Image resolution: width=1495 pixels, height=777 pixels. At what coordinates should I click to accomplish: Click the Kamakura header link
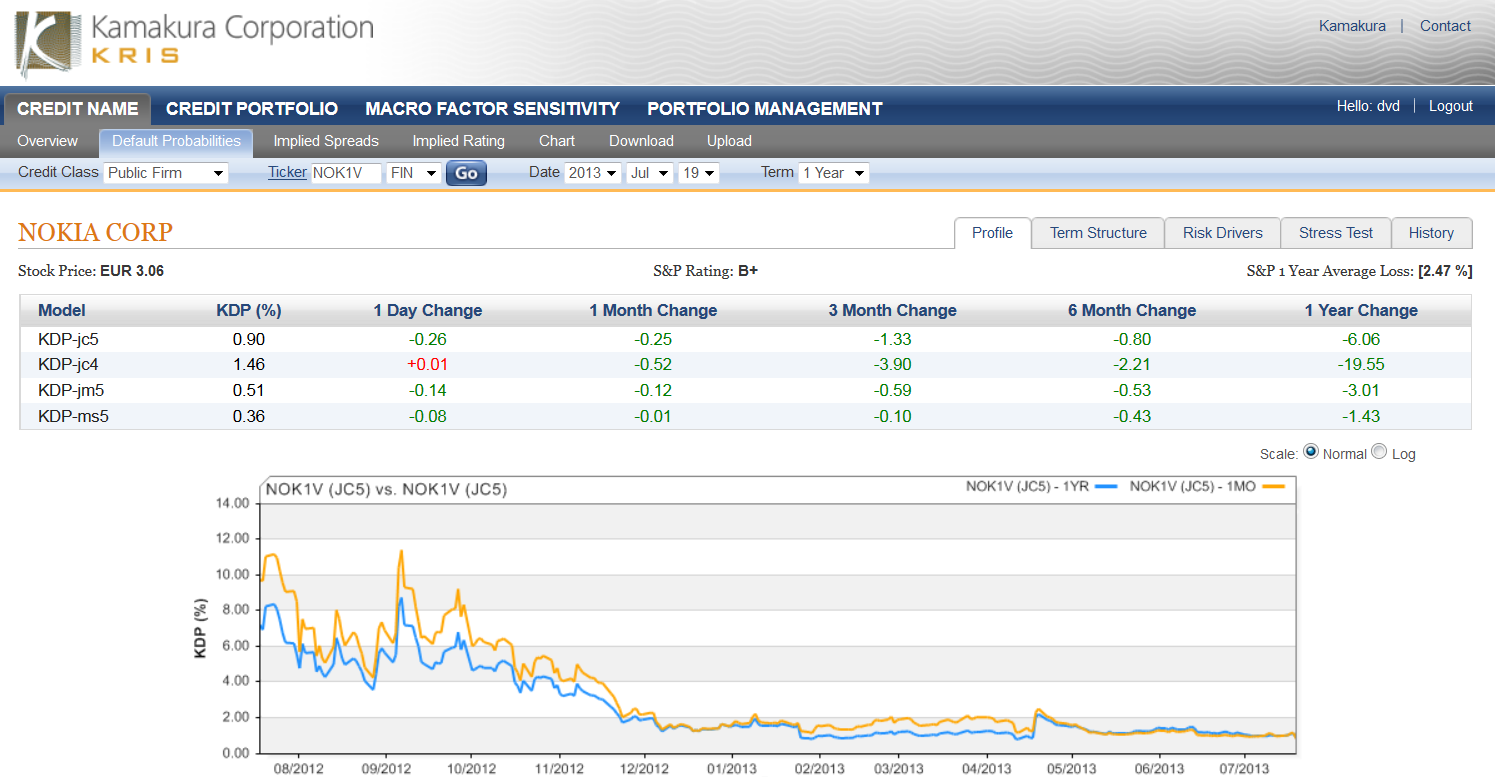1352,26
